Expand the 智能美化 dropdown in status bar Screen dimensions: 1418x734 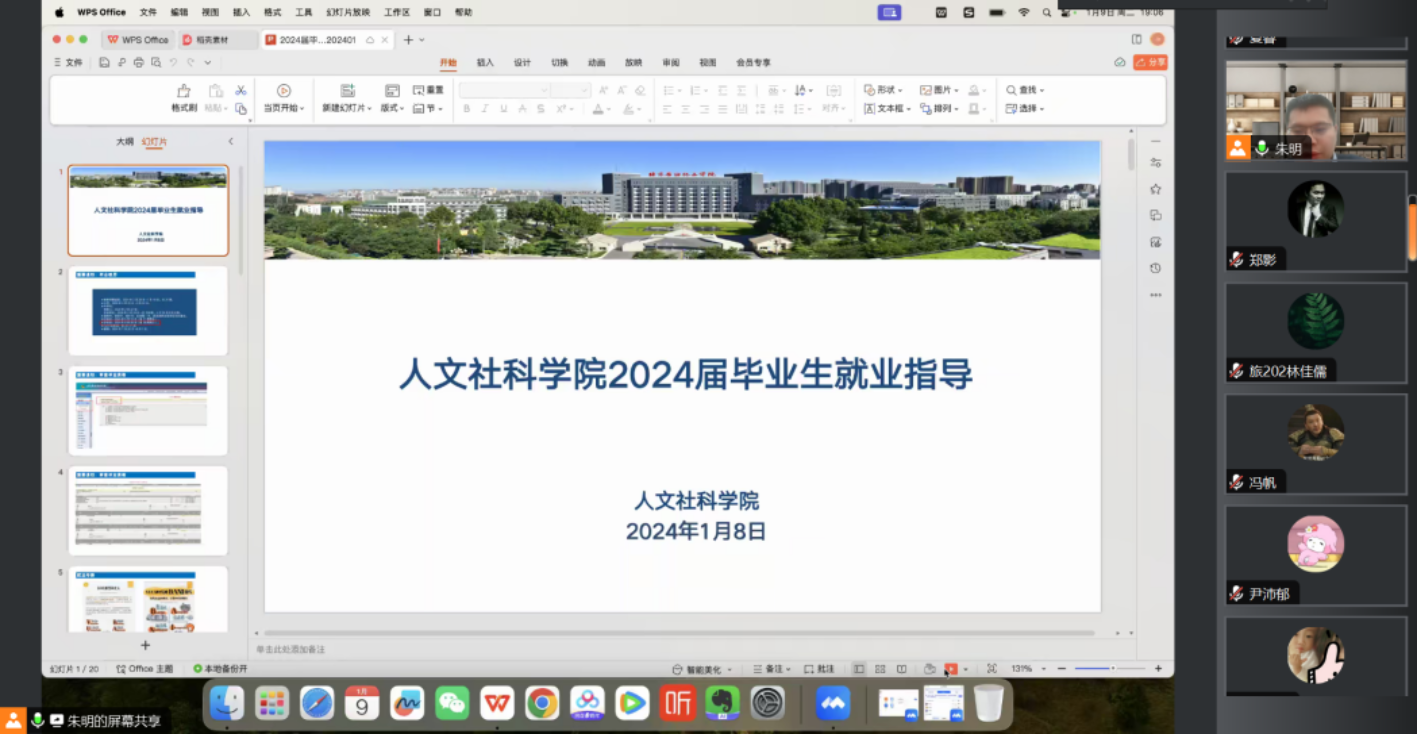(703, 669)
